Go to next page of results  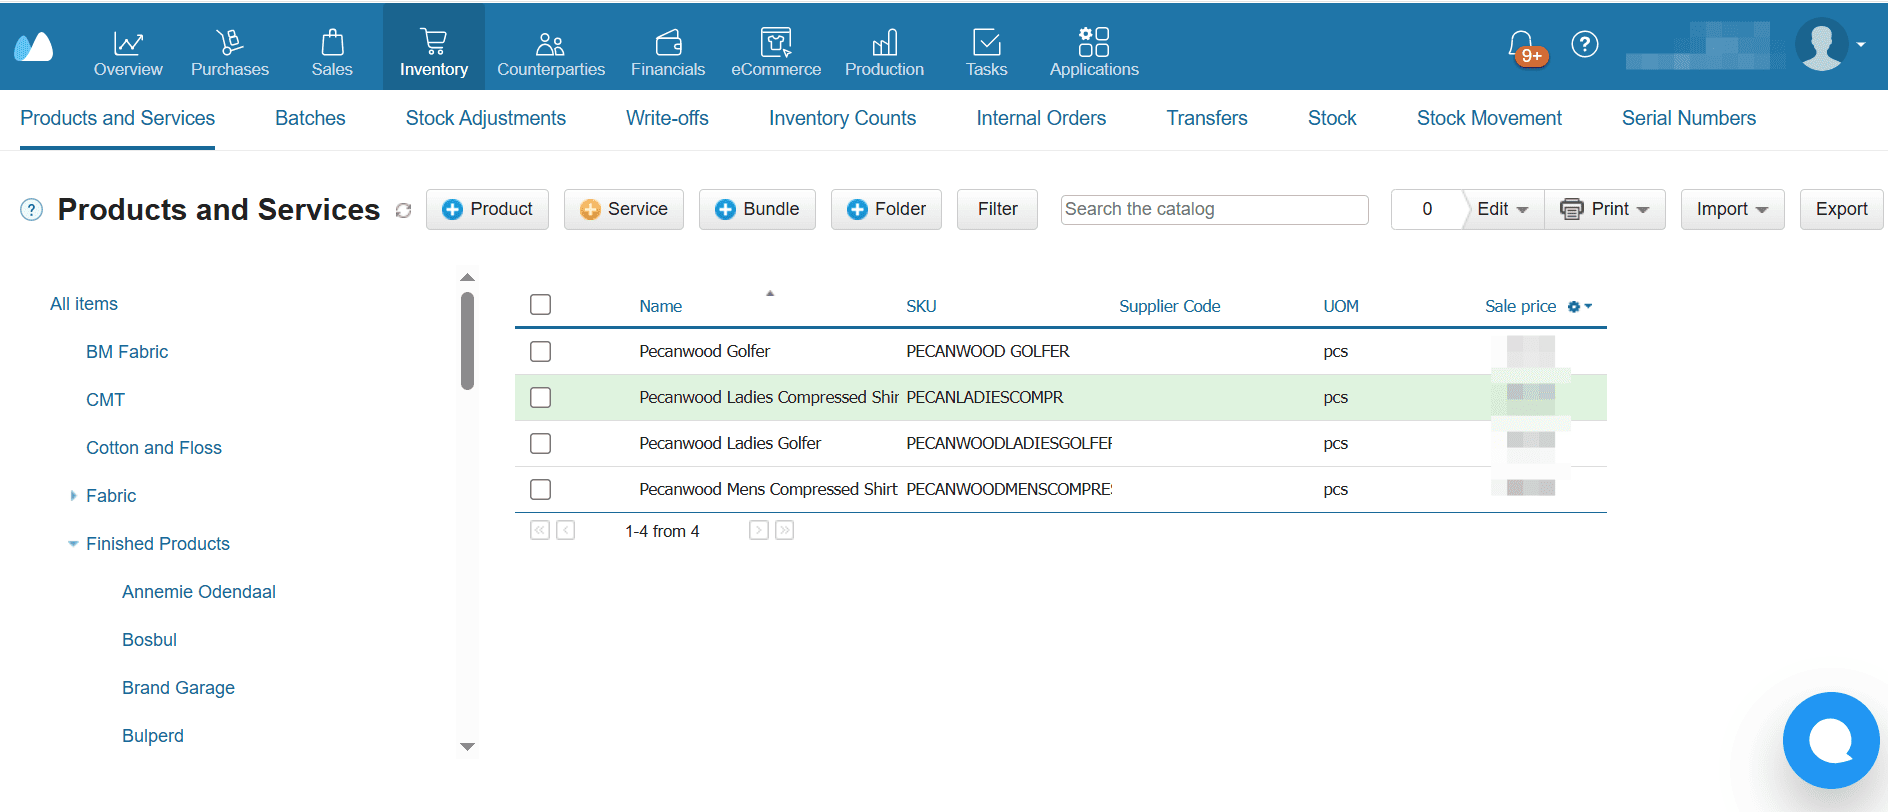click(759, 530)
